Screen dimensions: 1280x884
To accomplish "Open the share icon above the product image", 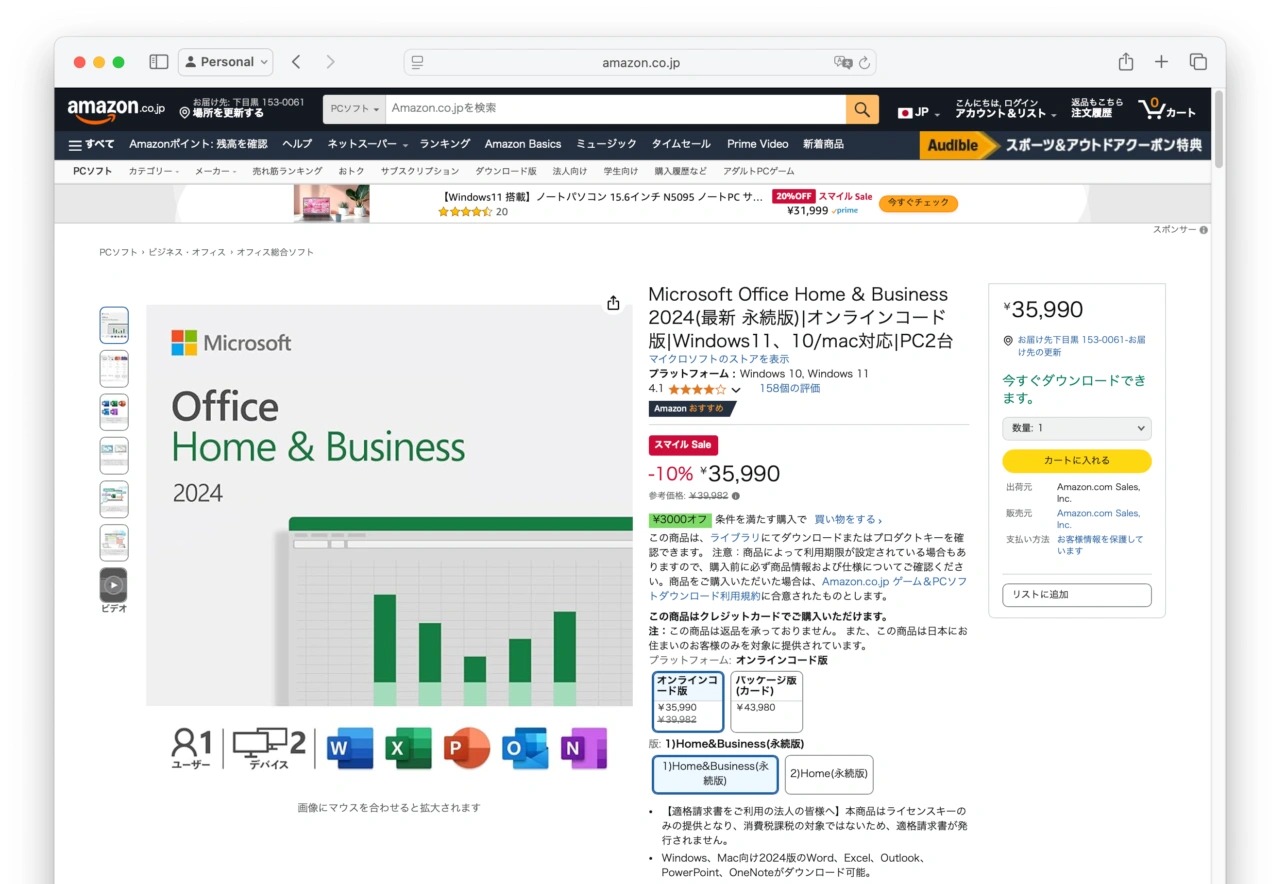I will [x=613, y=302].
